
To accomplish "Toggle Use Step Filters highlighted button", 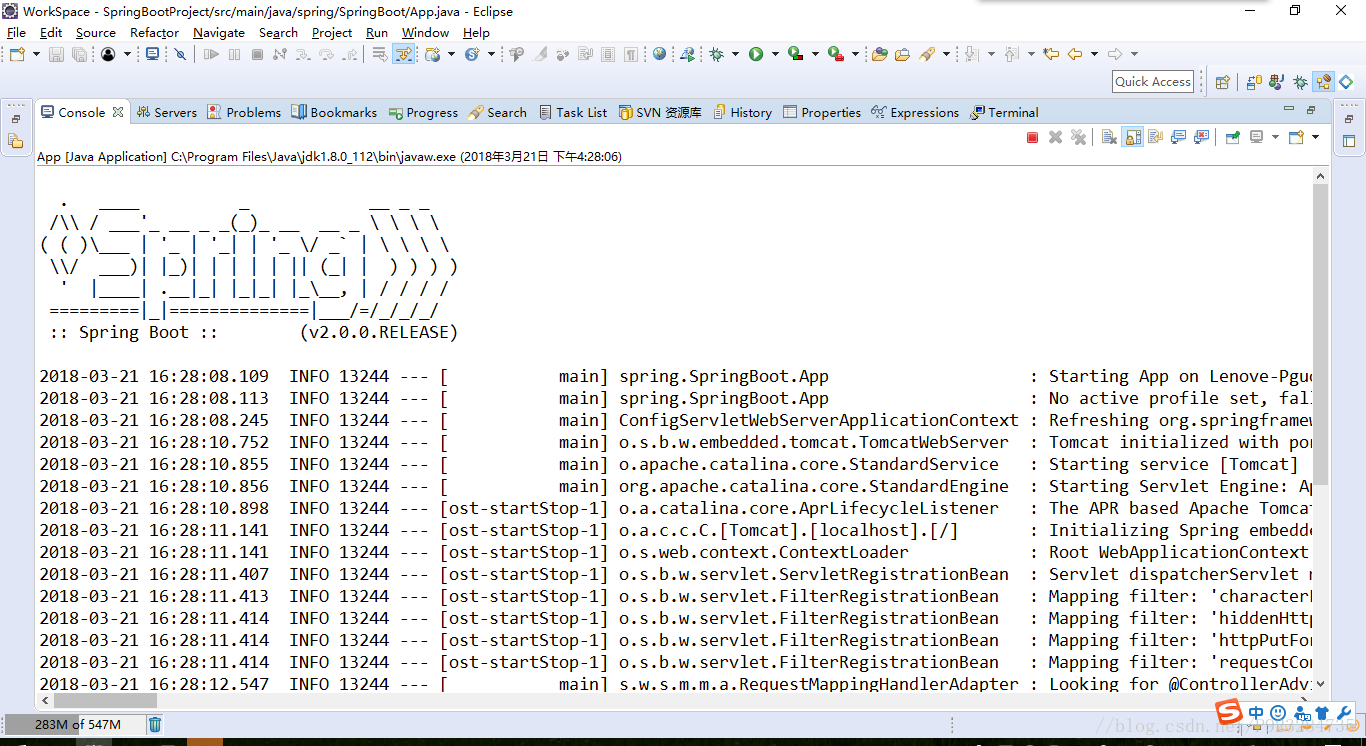I will pos(403,54).
